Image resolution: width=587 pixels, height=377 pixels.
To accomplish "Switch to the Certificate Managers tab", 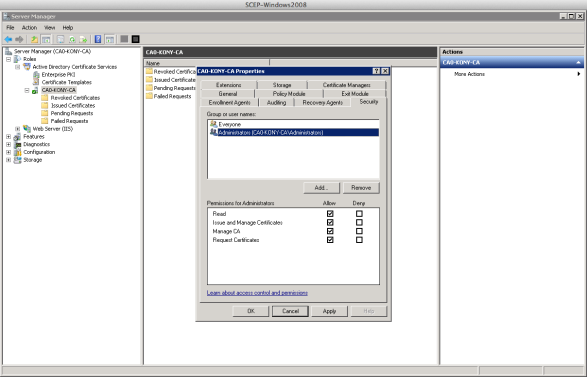I will (x=347, y=85).
